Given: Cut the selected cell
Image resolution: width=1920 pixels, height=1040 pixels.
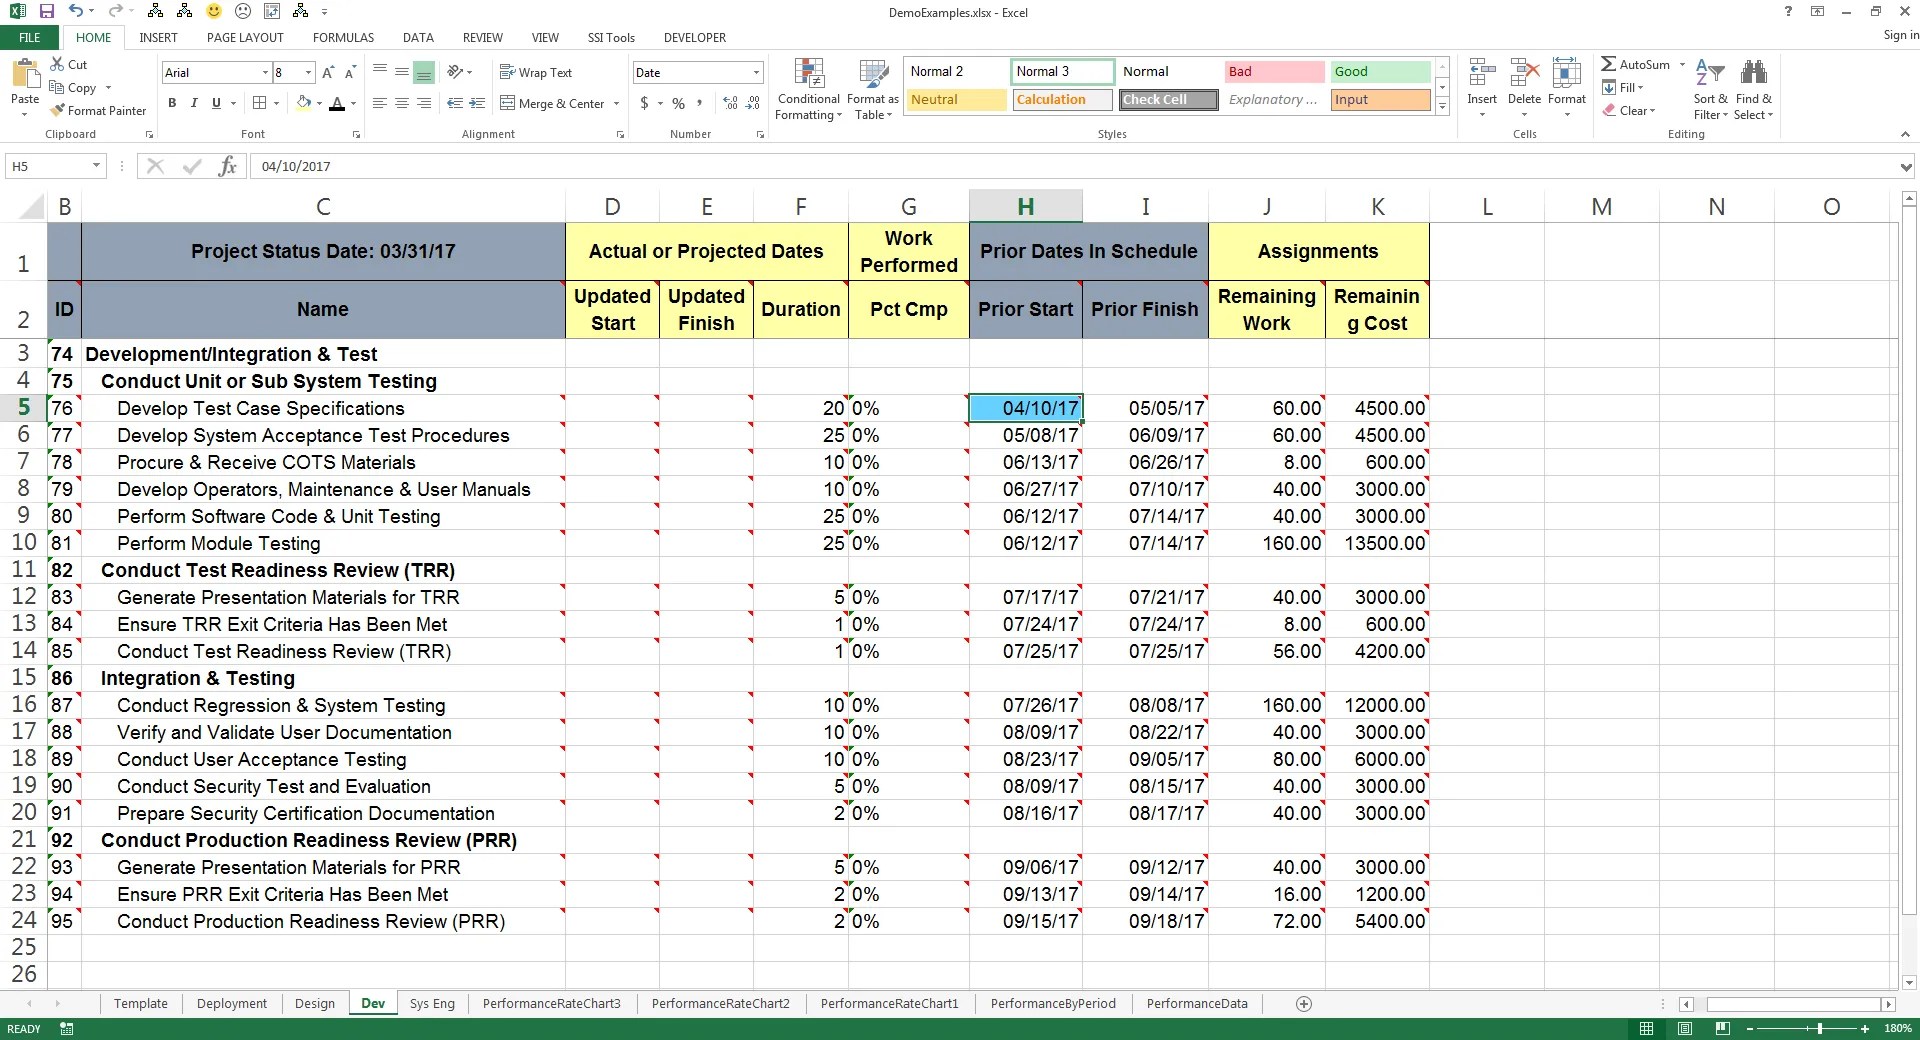Looking at the screenshot, I should tap(69, 64).
